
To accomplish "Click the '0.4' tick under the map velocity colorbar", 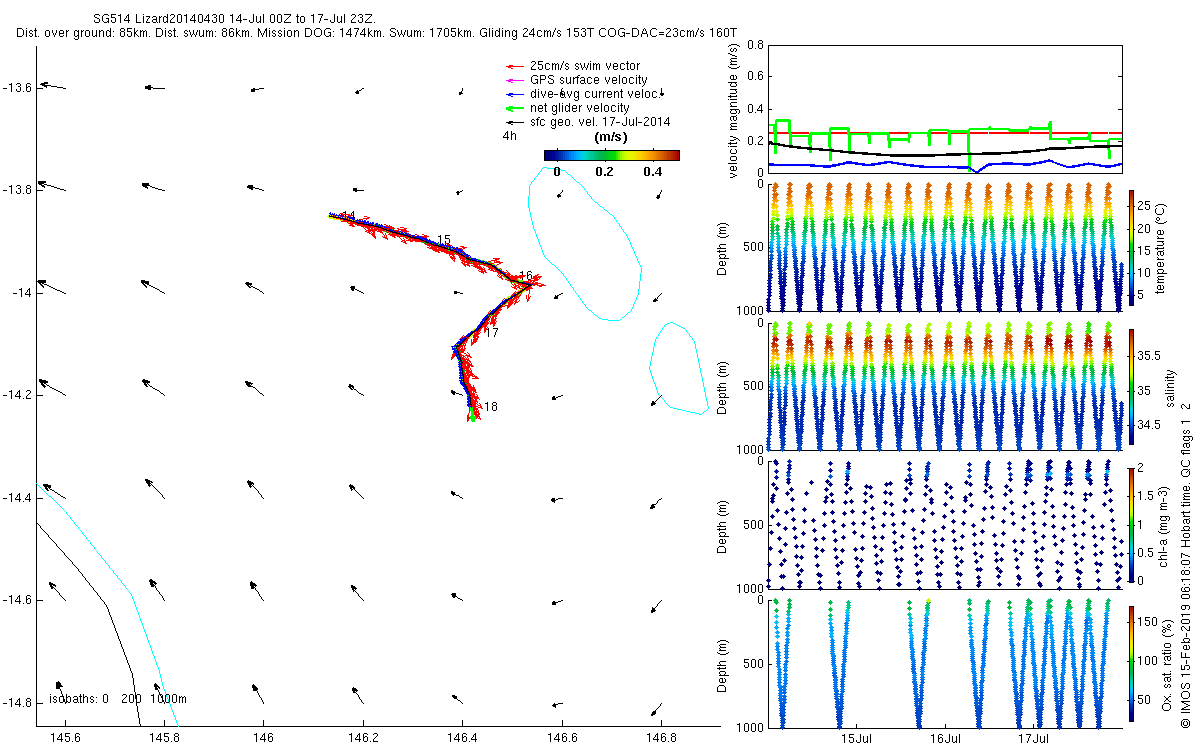I will coord(652,172).
